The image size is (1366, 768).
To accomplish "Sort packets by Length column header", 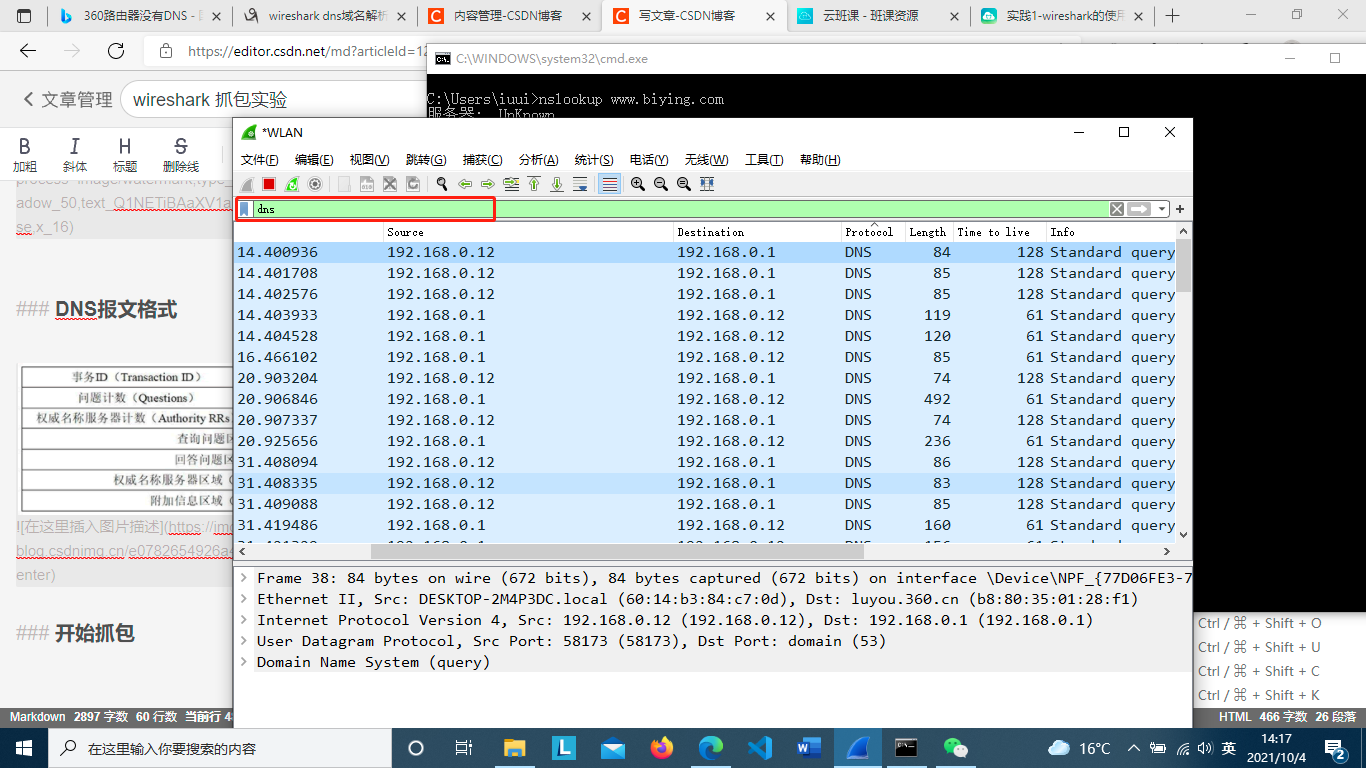I will point(929,232).
